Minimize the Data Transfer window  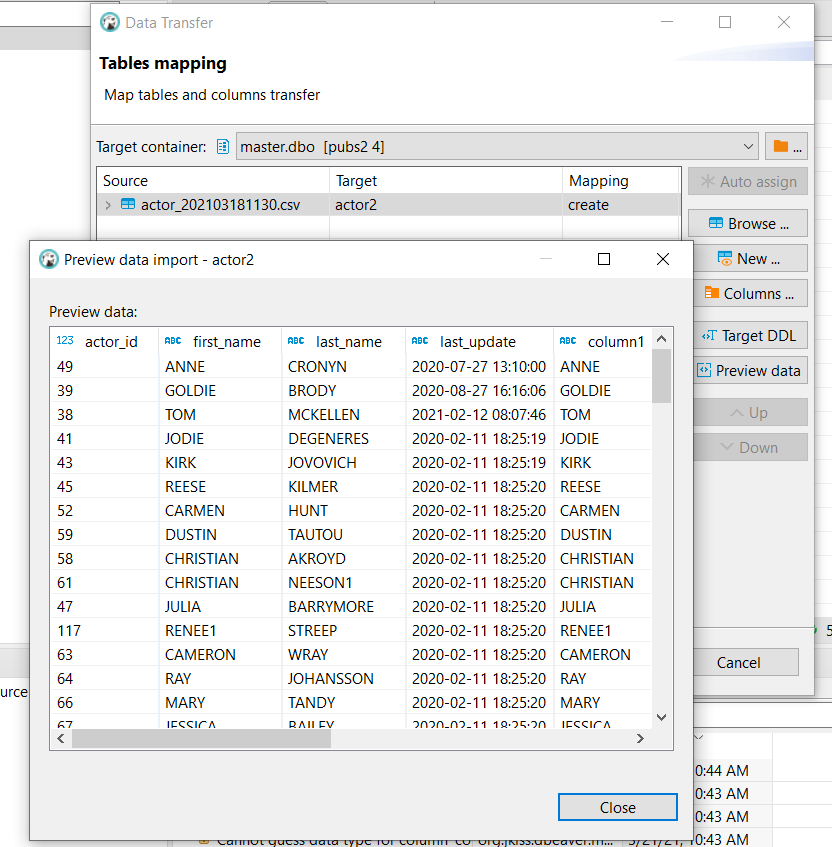(667, 22)
